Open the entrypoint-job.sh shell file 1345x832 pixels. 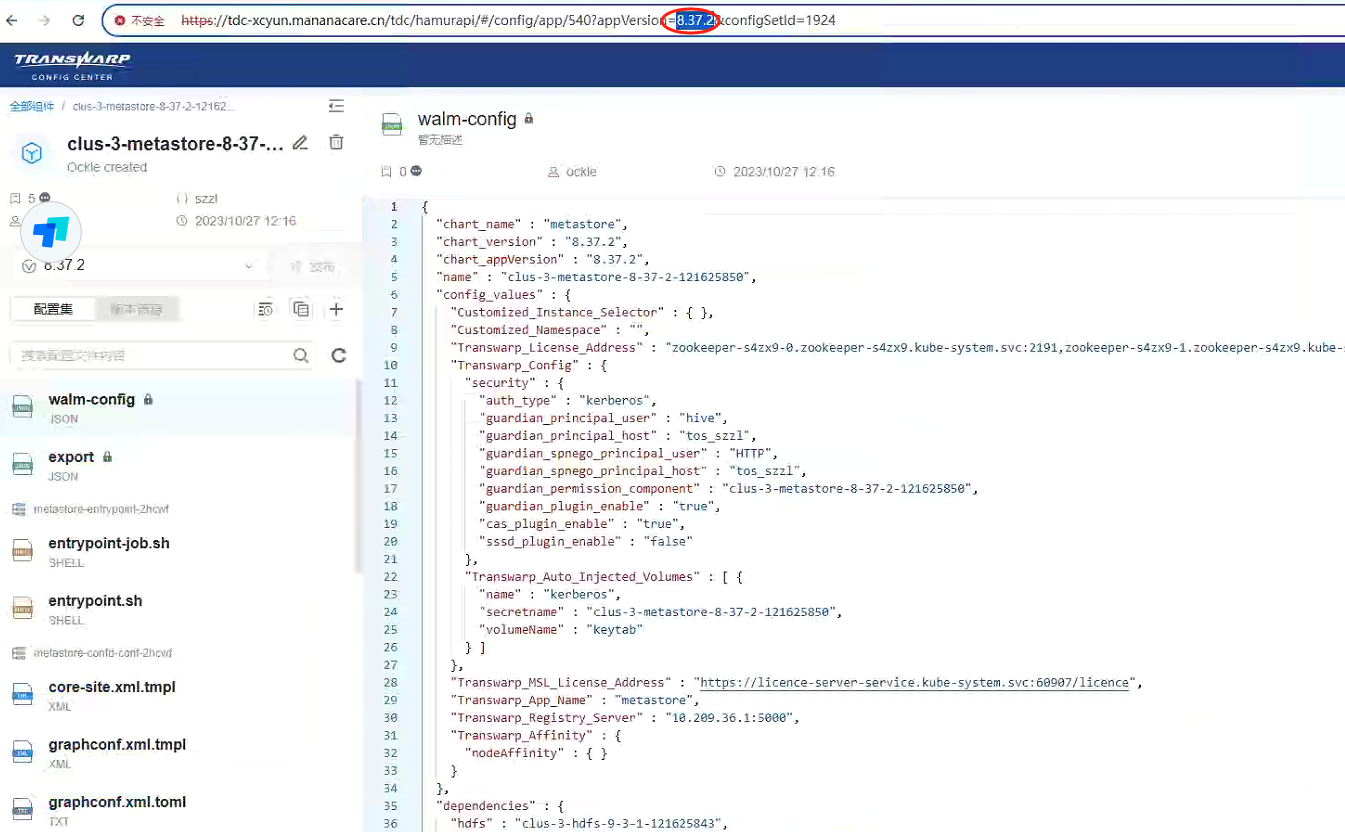tap(109, 544)
